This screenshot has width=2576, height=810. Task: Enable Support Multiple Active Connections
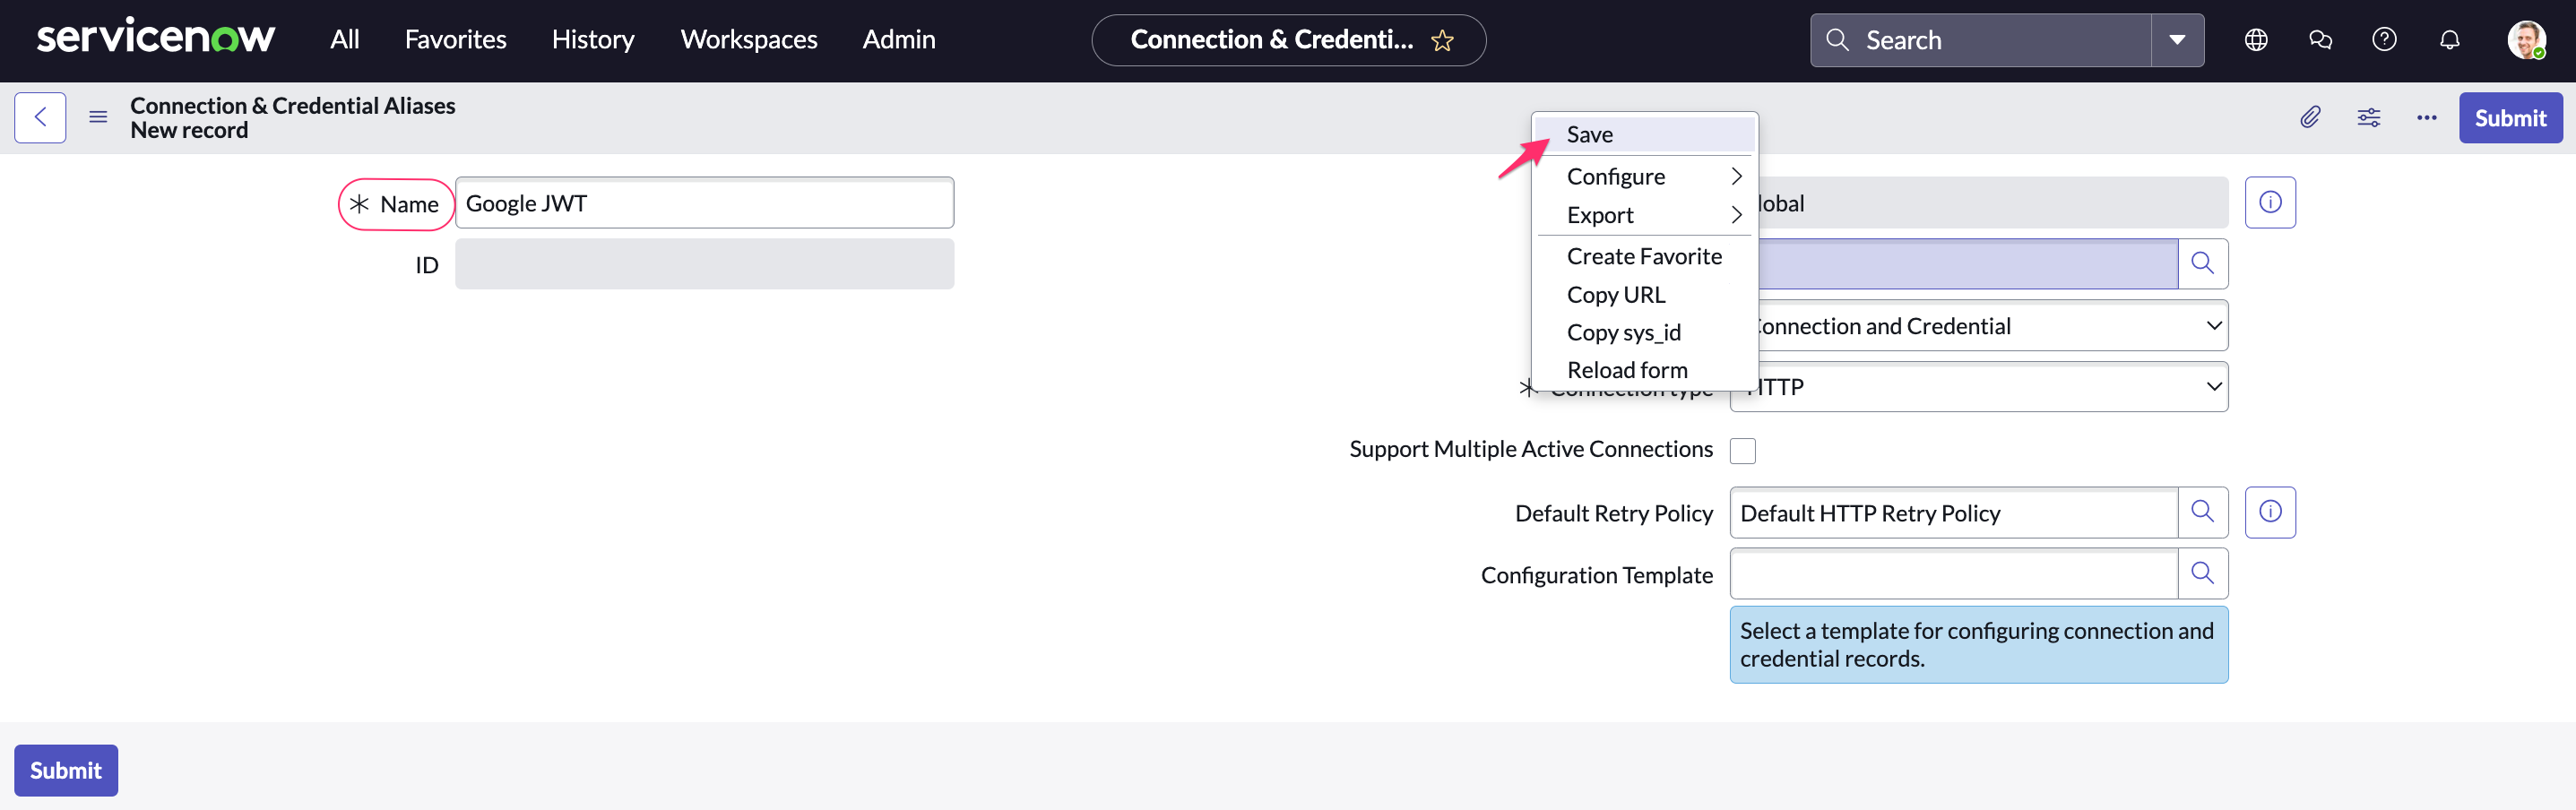[1743, 450]
